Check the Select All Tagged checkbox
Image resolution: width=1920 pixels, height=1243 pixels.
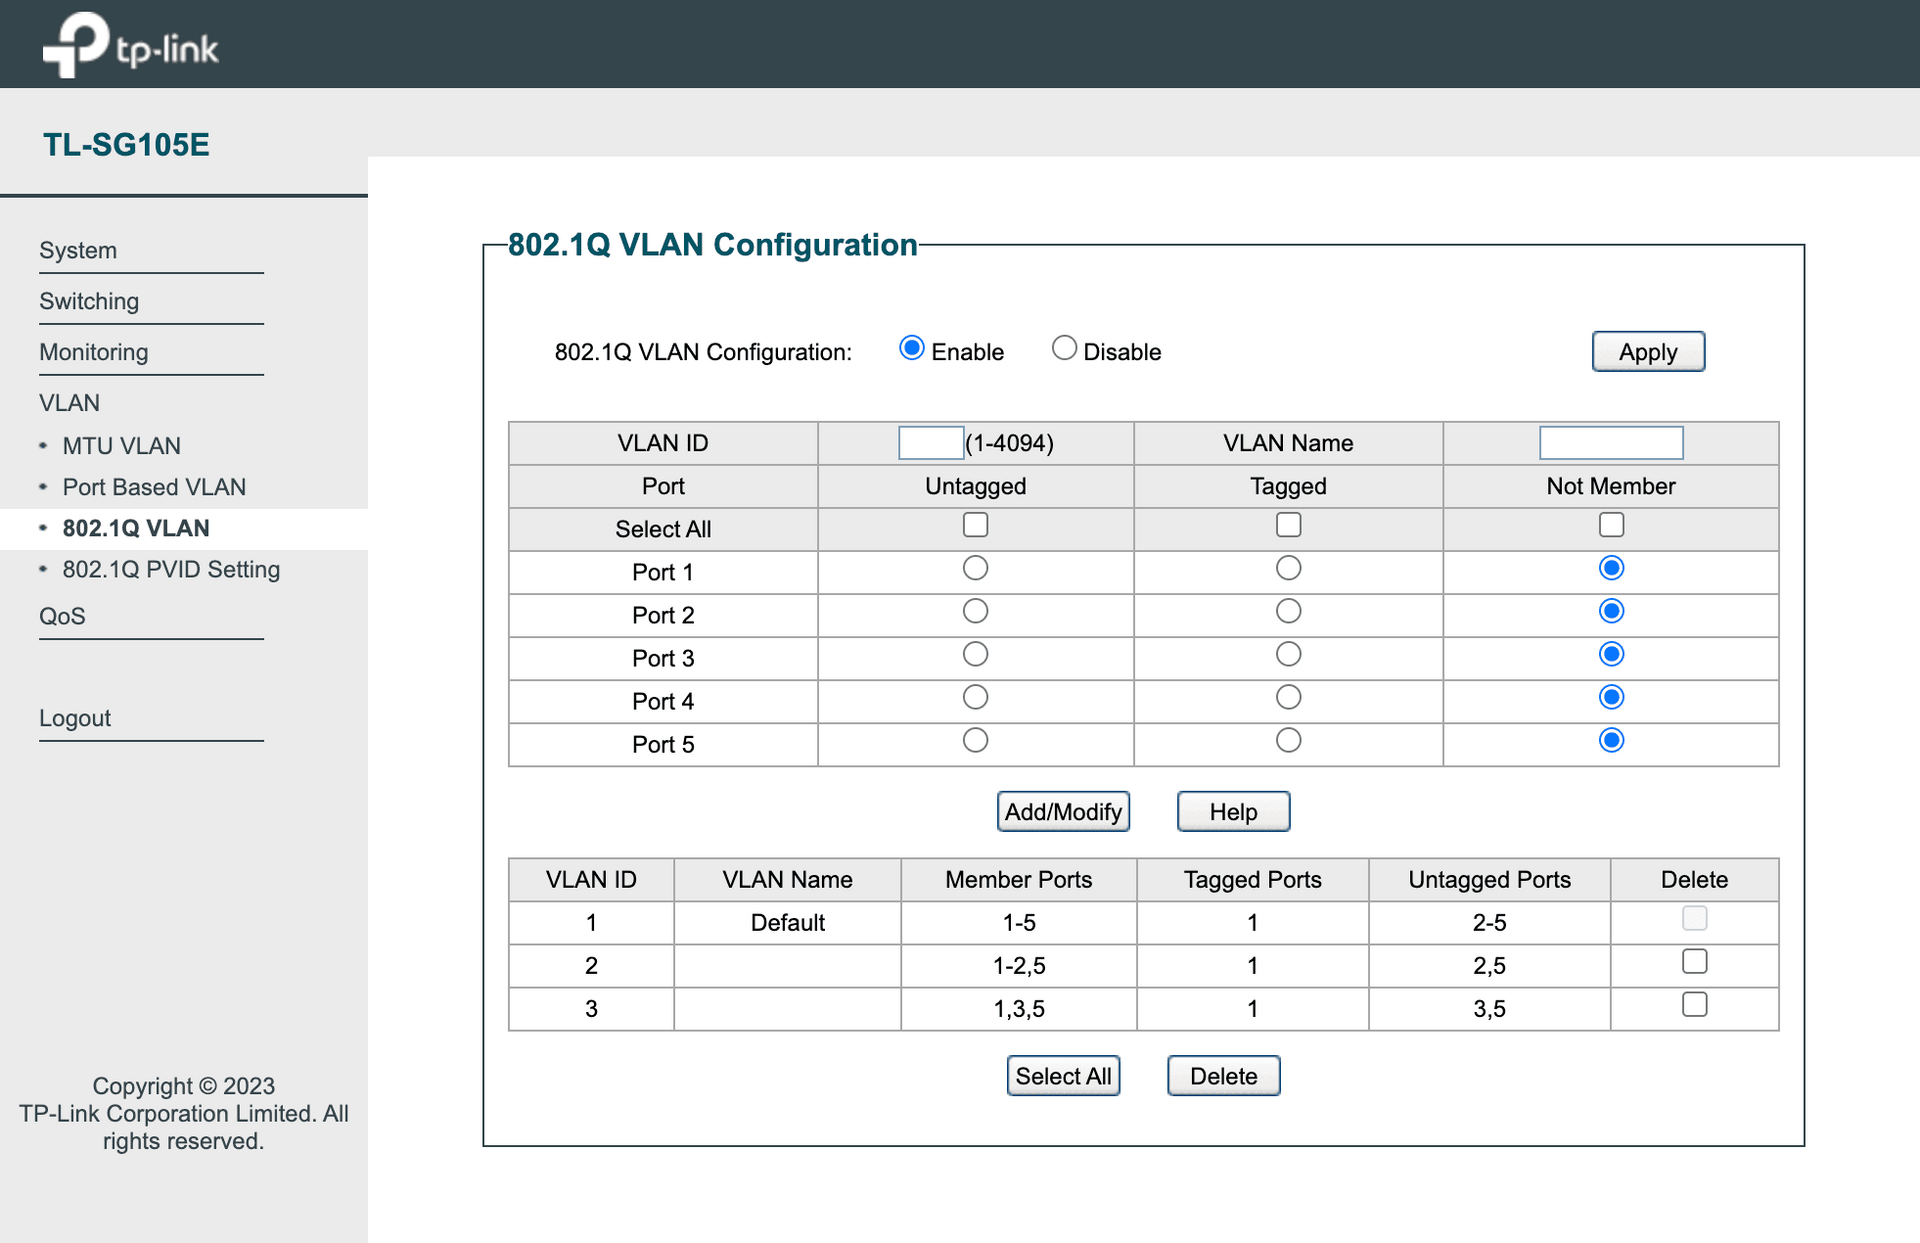tap(1288, 525)
